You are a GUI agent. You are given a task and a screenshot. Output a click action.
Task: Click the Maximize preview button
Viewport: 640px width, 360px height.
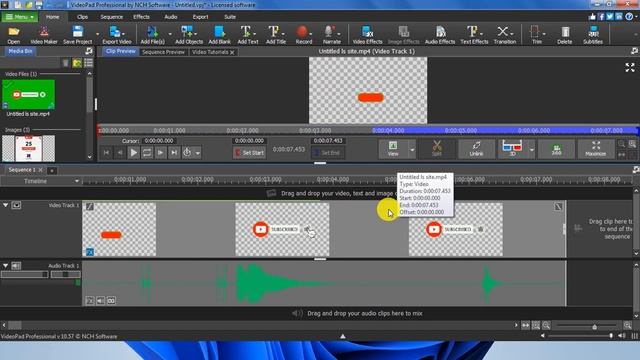coord(595,149)
